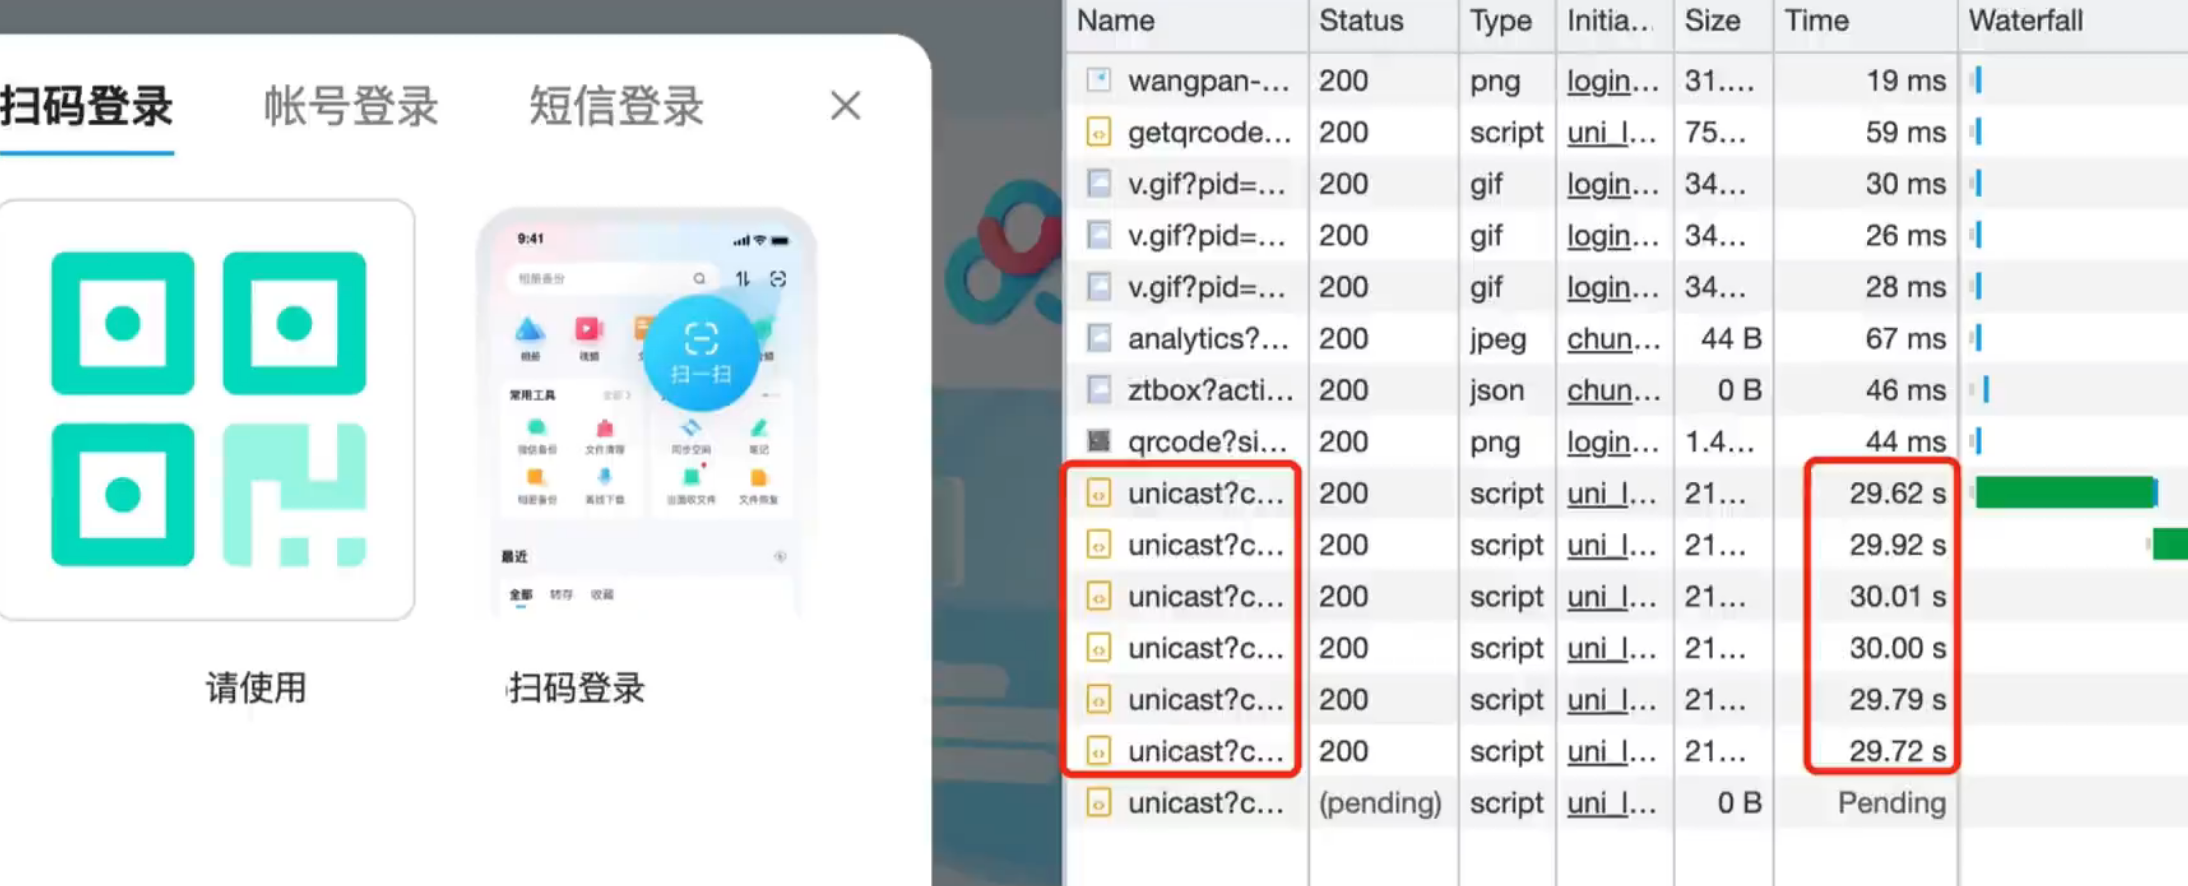Screen dimensions: 2188x886
Task: Click the getqrcode script file icon
Action: [x=1098, y=132]
